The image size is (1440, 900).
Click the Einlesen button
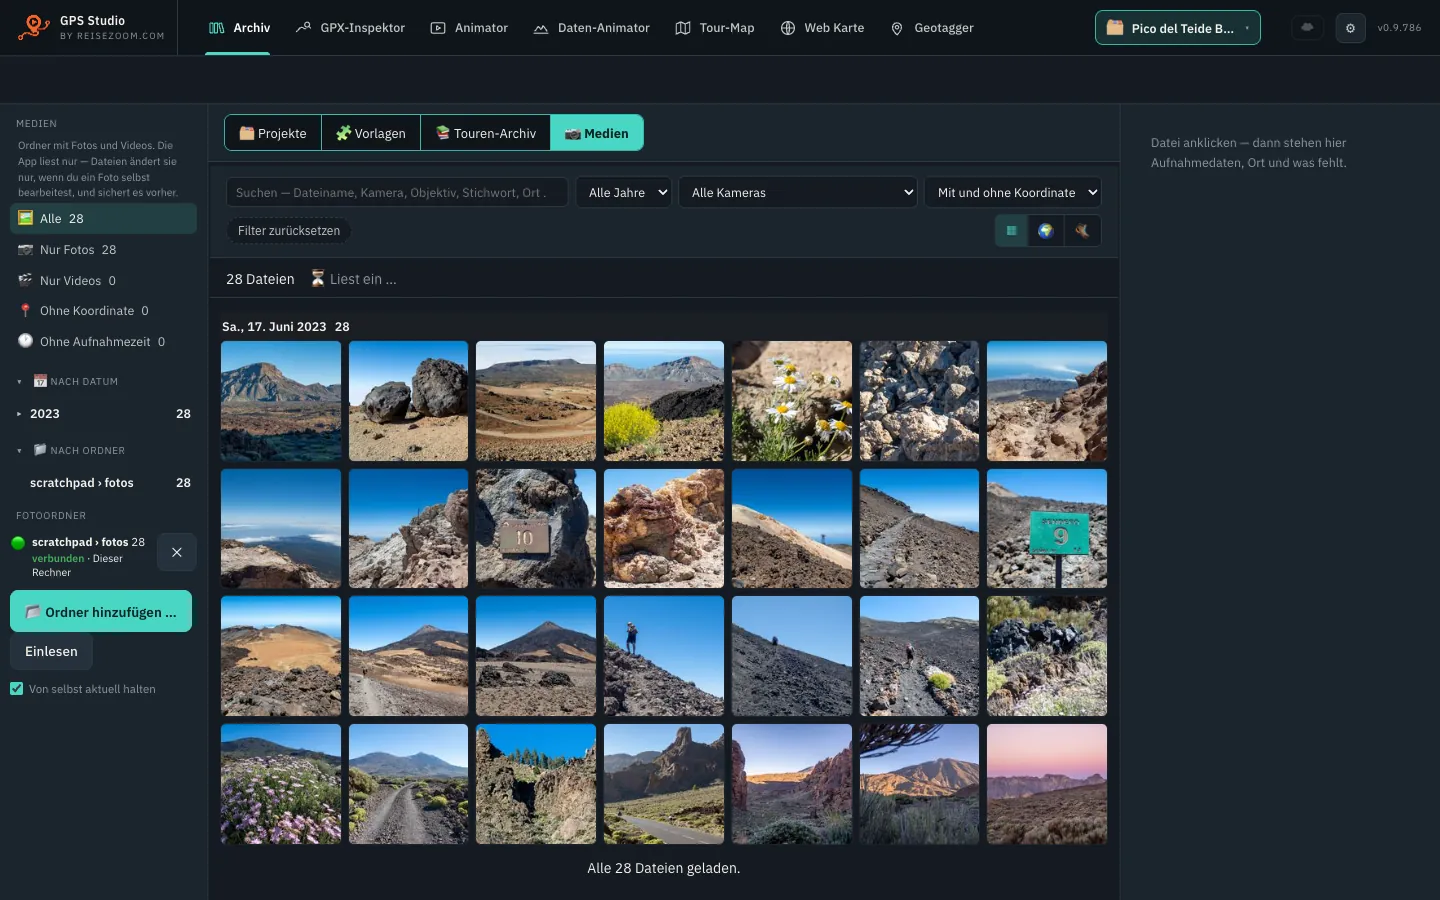[51, 651]
